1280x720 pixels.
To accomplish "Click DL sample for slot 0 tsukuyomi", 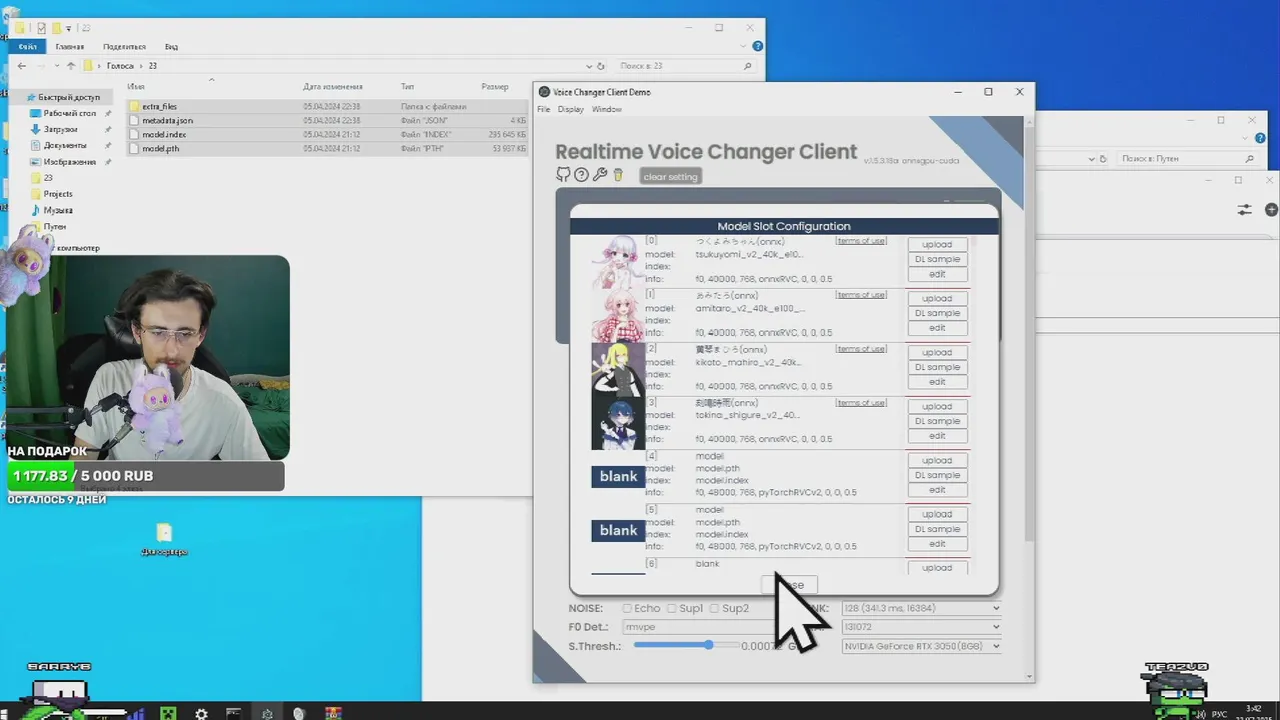I will [x=937, y=259].
